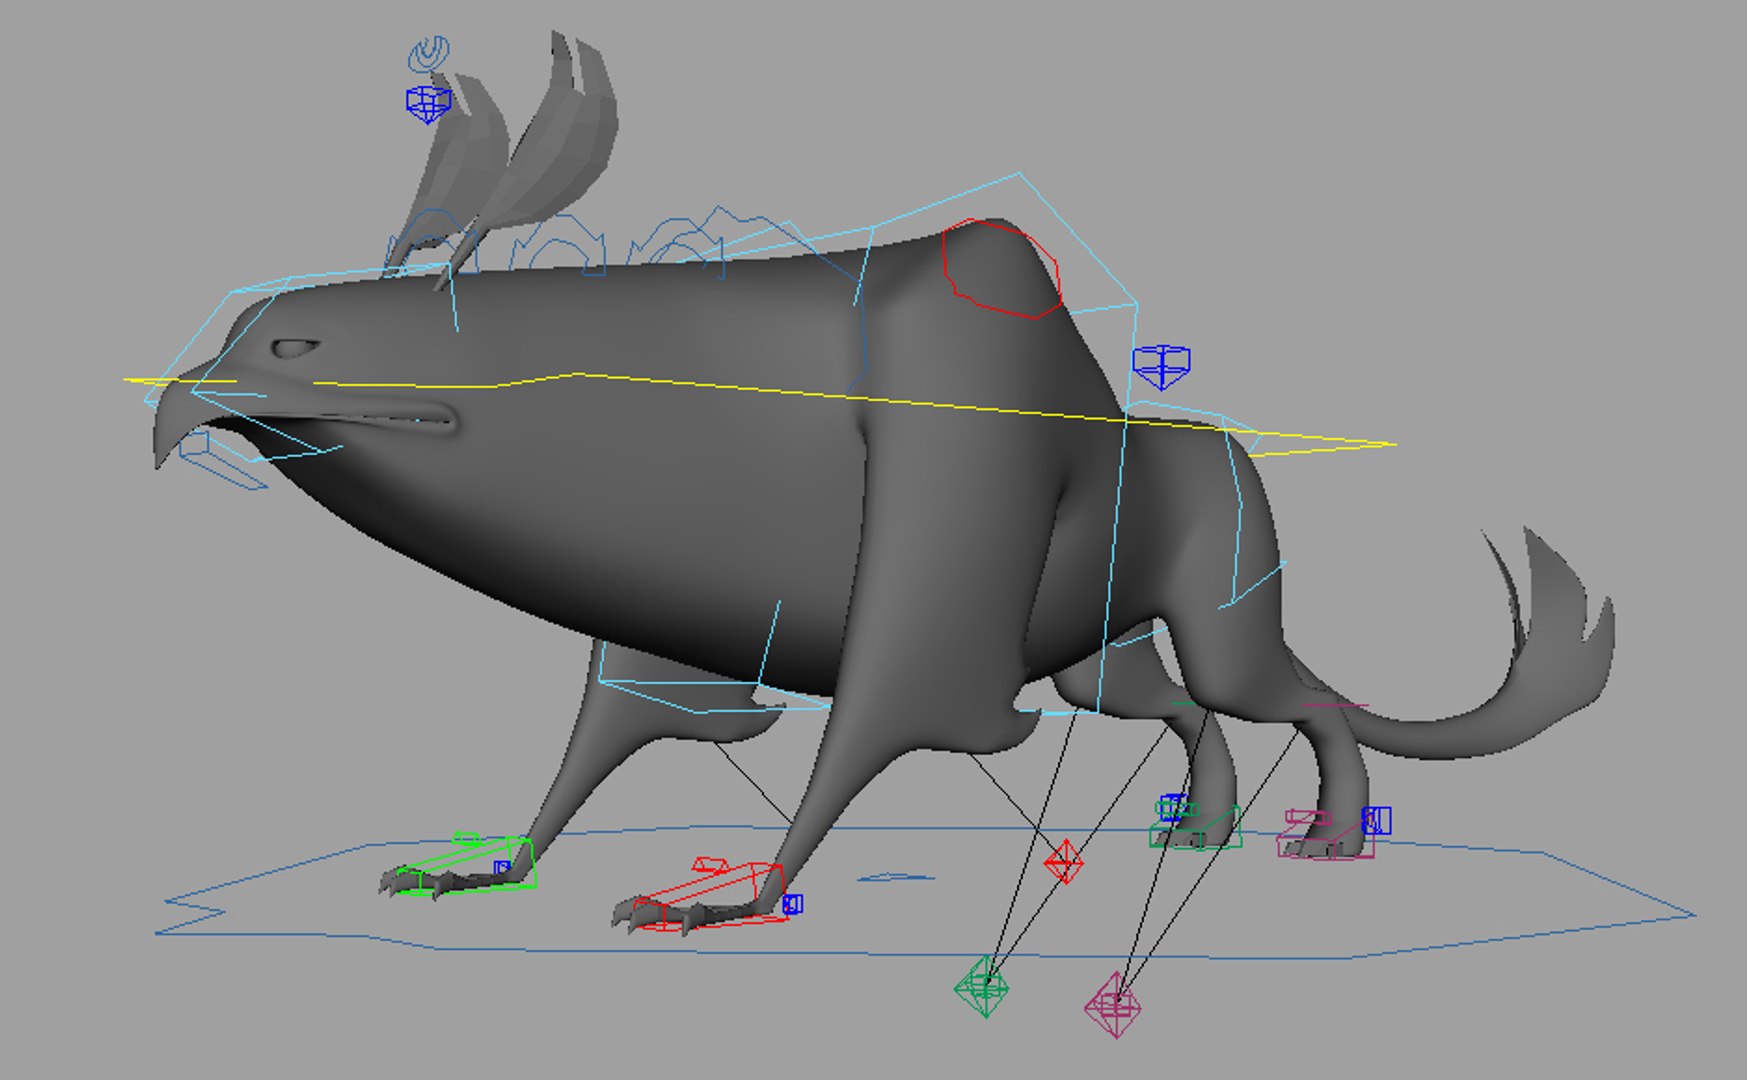Select the blue cube control above the hindquarters
Image resolution: width=1747 pixels, height=1080 pixels.
(1161, 366)
